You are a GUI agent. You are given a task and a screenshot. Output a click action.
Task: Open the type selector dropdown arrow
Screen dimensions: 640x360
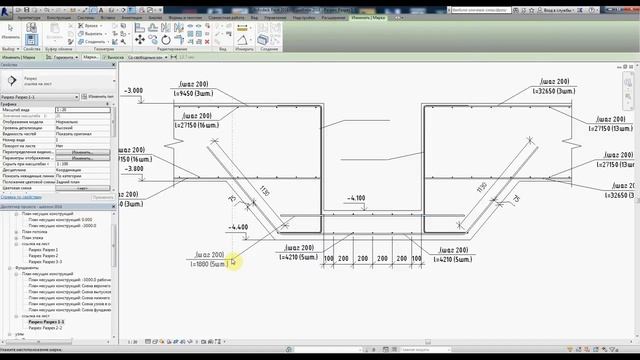(114, 81)
